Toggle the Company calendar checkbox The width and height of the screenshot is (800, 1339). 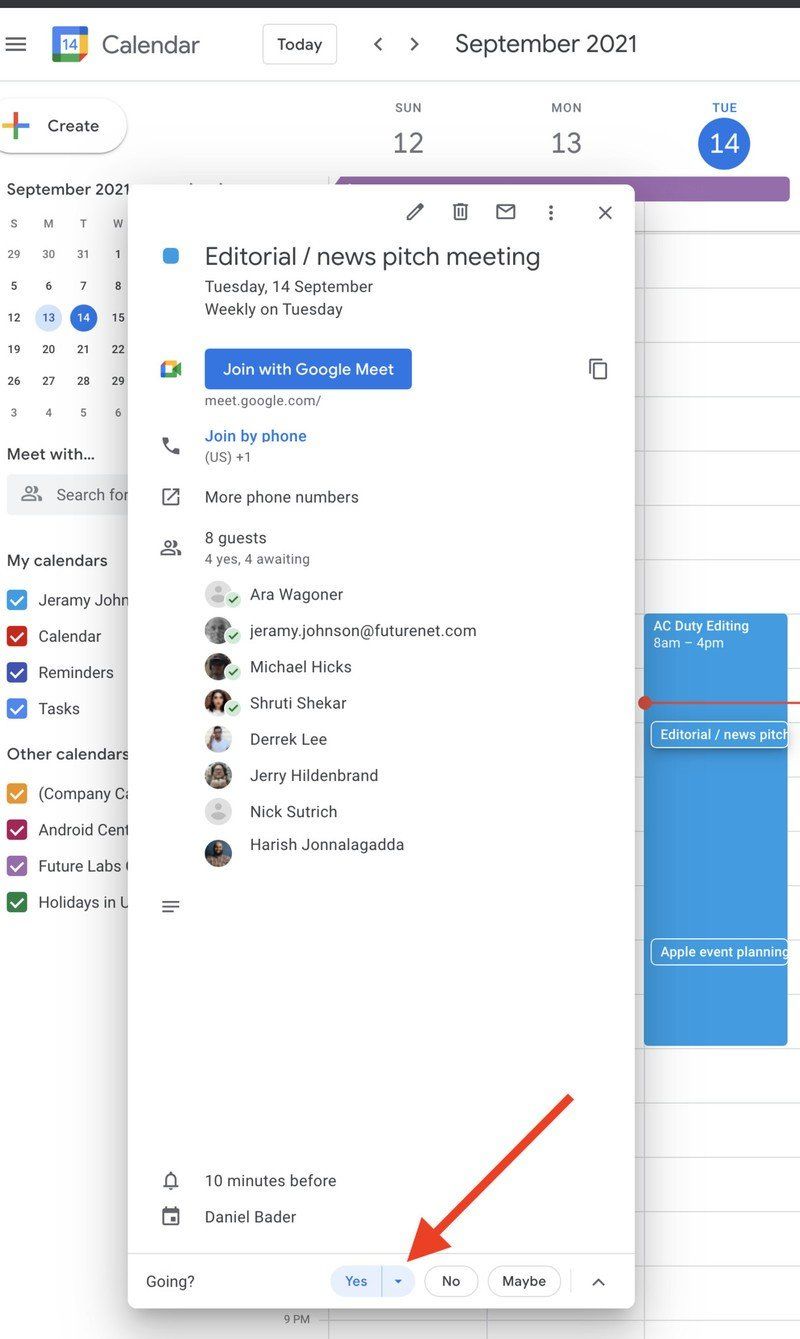click(x=17, y=793)
